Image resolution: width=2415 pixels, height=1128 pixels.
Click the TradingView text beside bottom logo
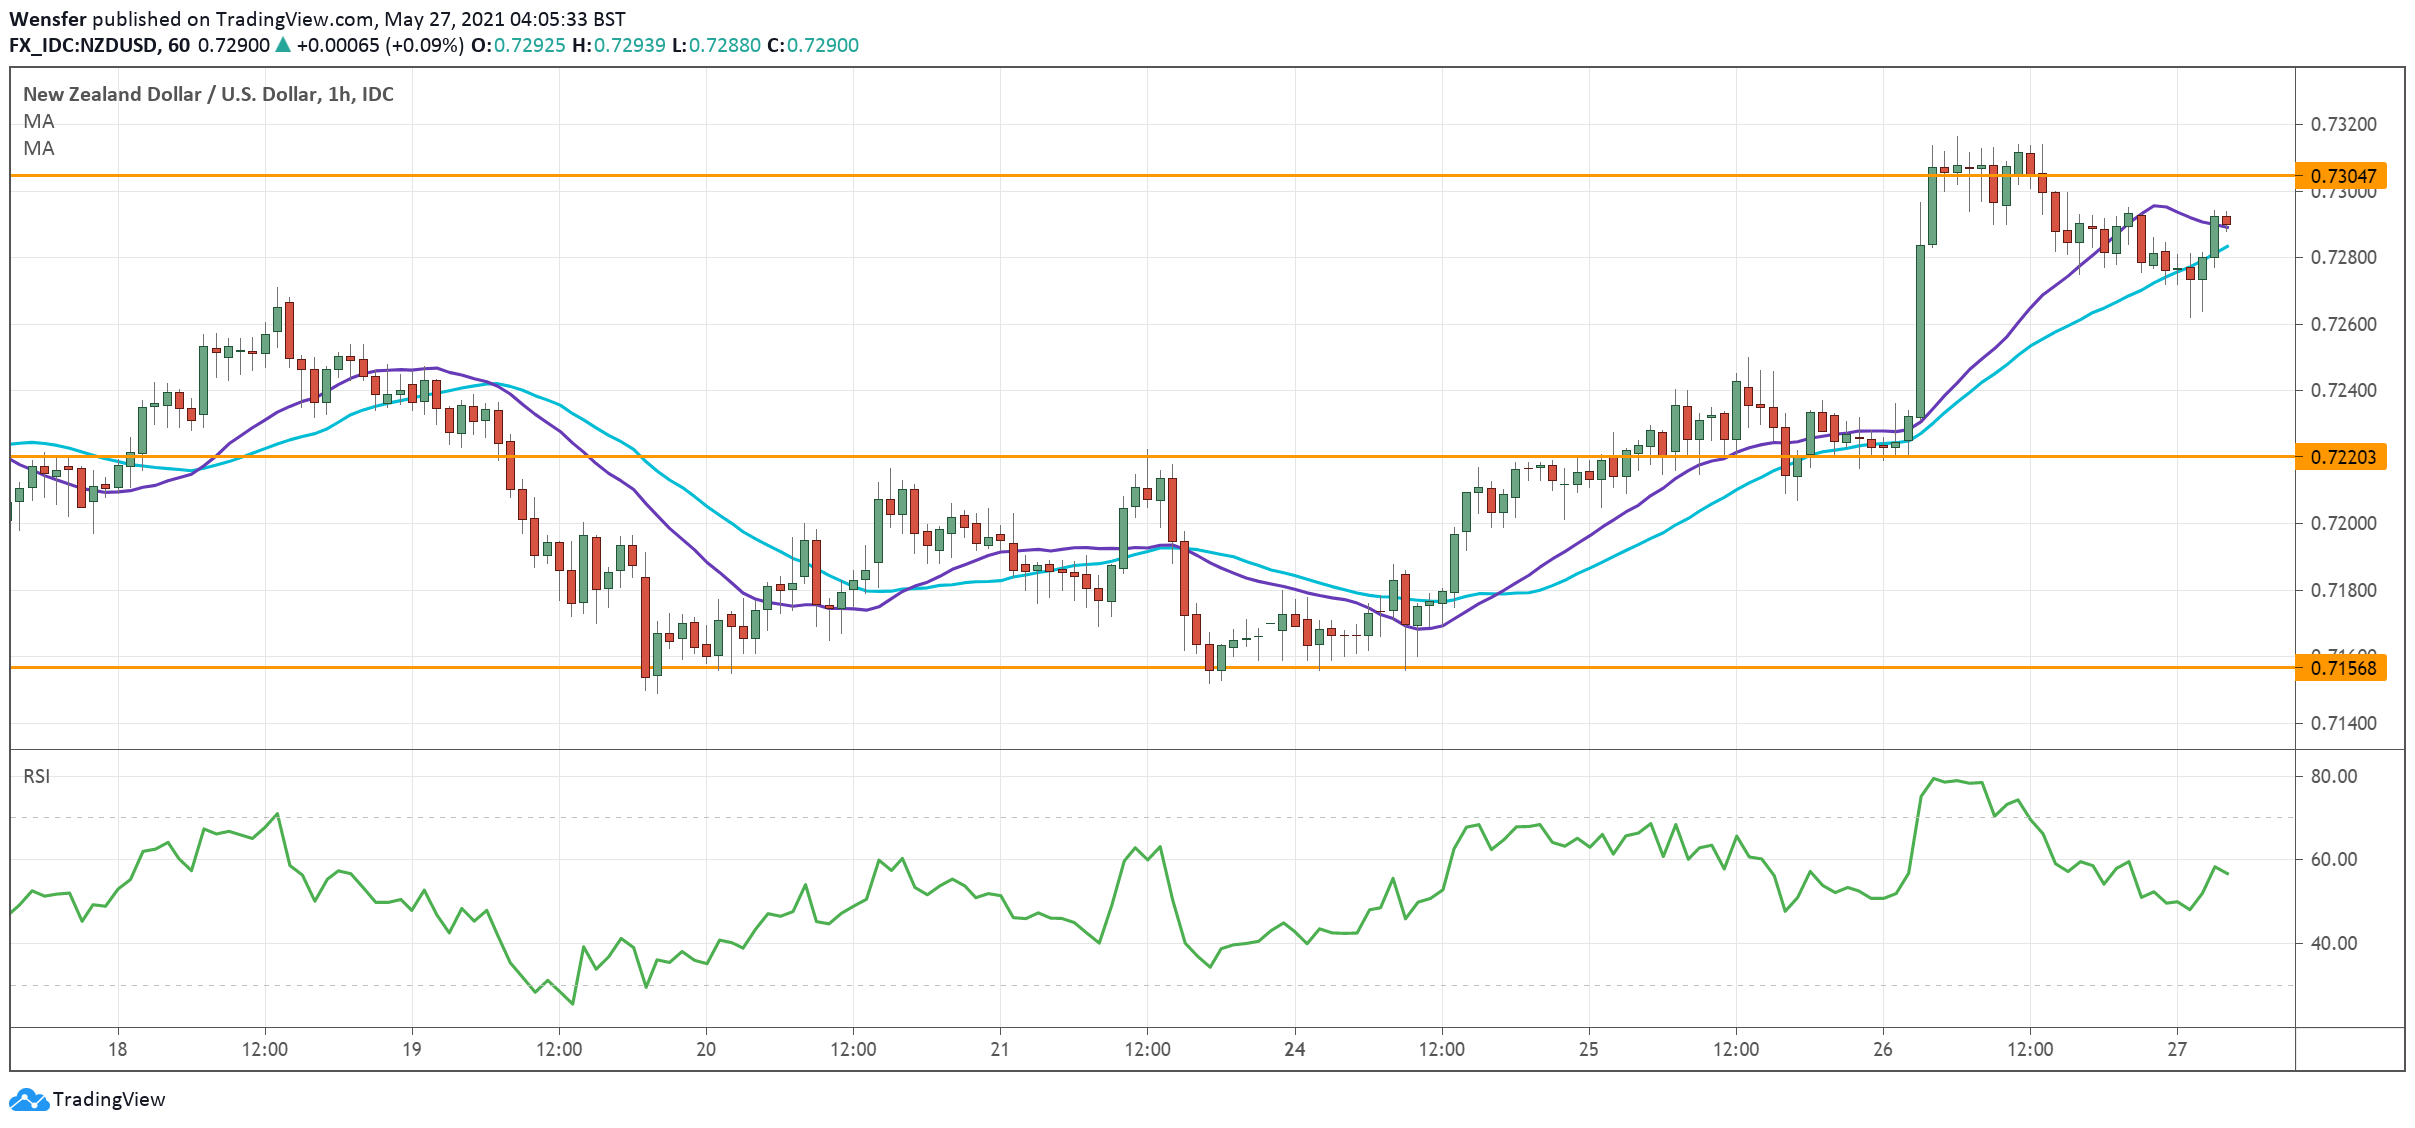tap(109, 1100)
